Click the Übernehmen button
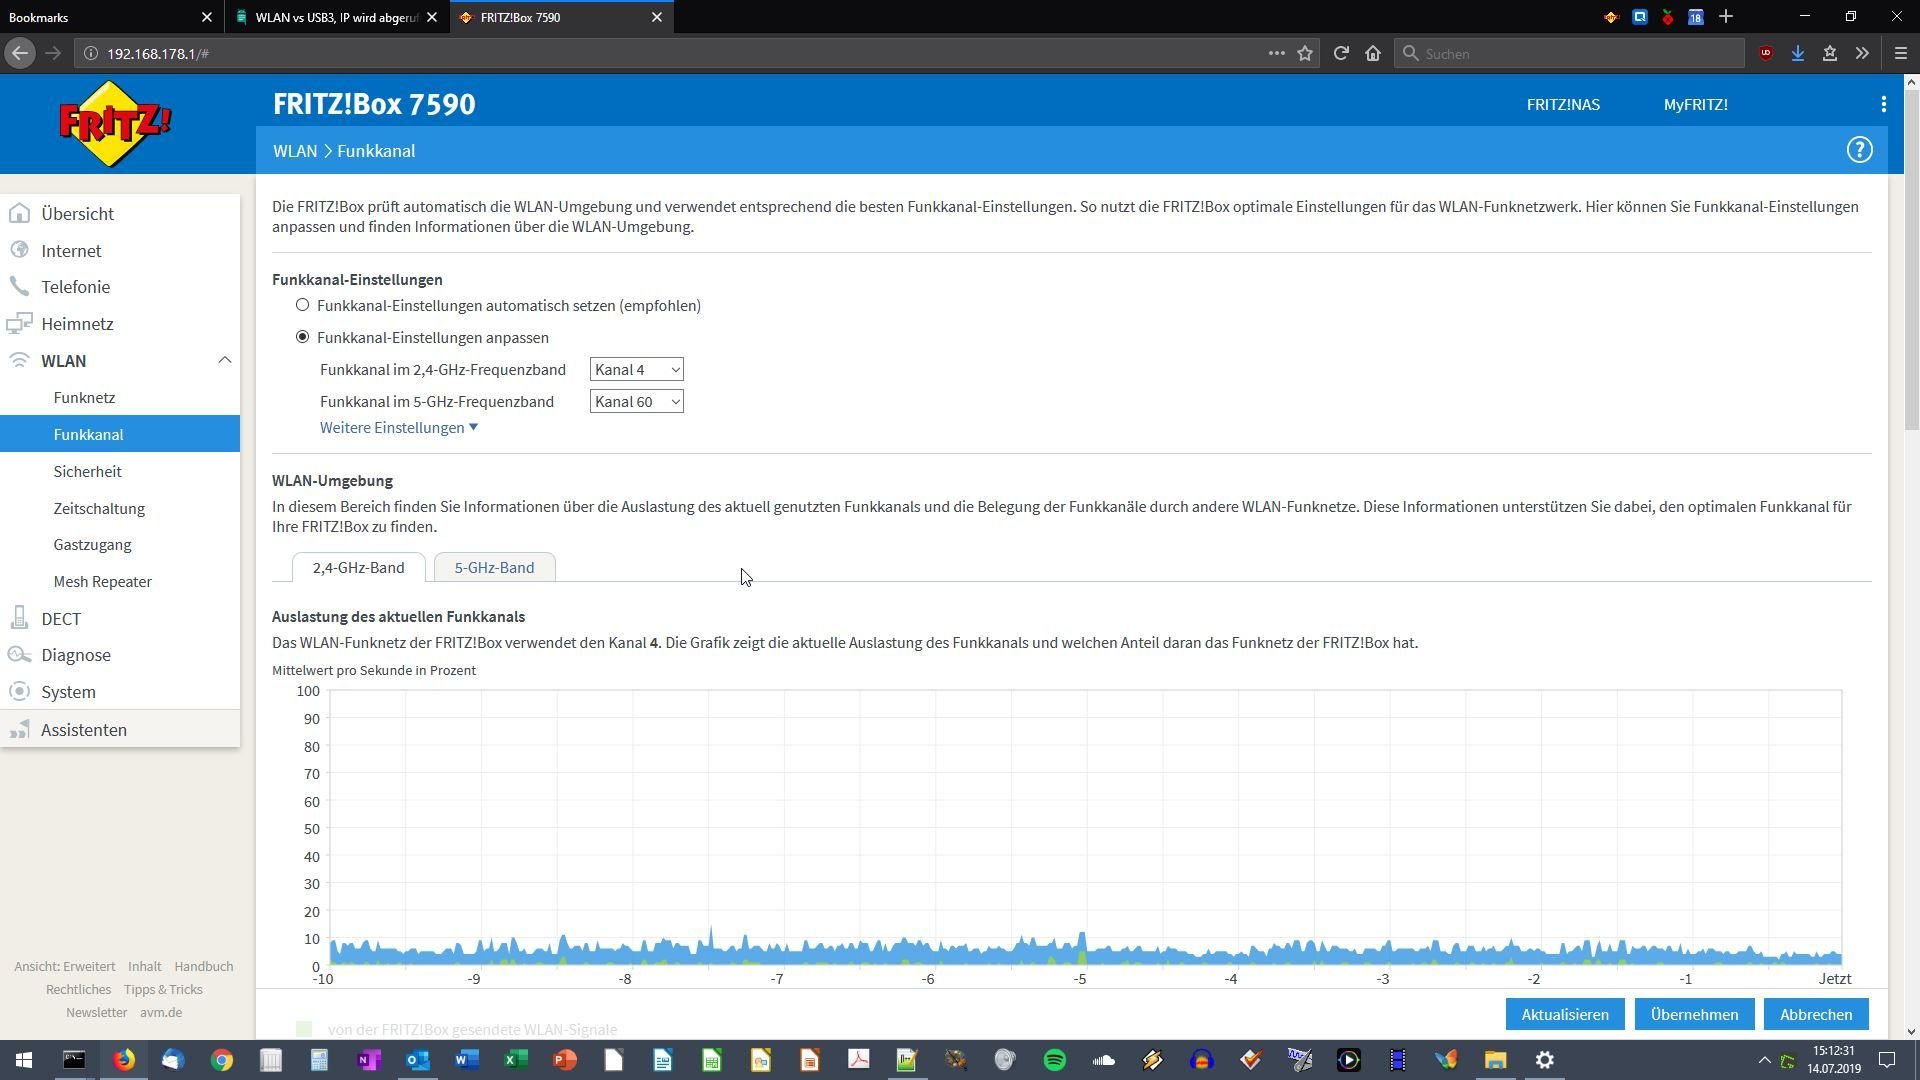The width and height of the screenshot is (1920, 1080). tap(1694, 1014)
